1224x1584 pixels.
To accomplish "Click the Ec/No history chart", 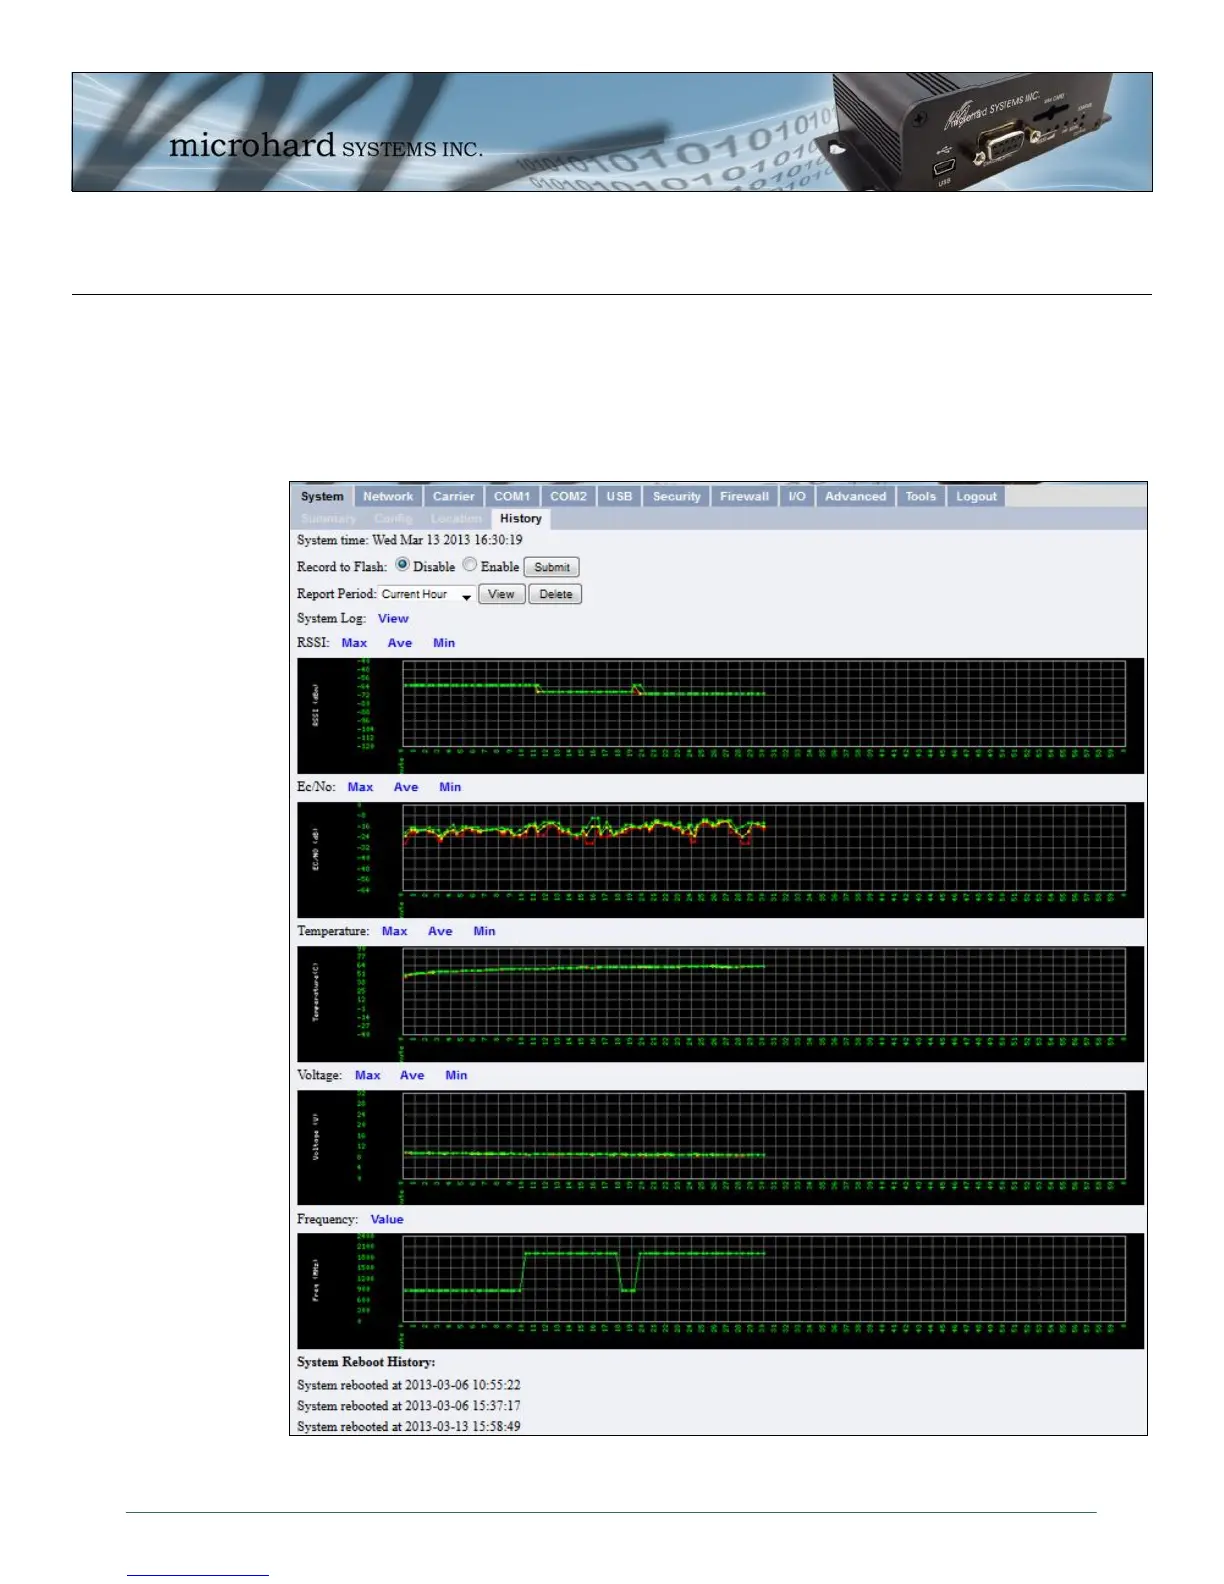I will pyautogui.click(x=720, y=859).
